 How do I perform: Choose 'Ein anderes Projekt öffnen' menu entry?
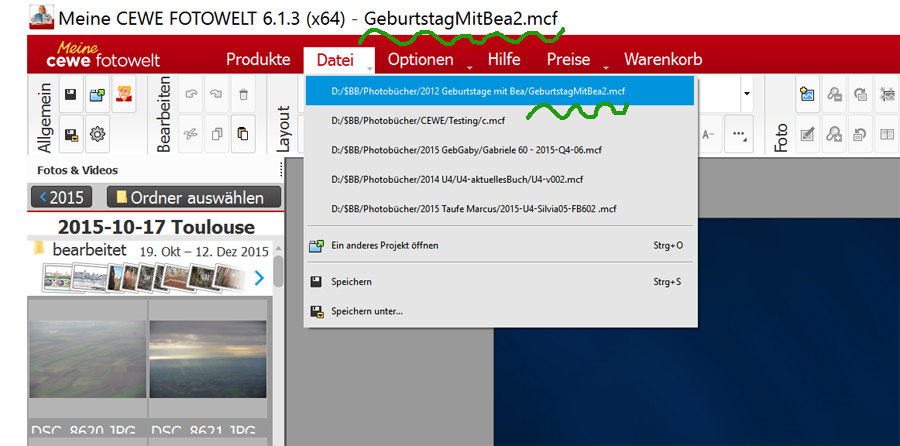coord(499,246)
